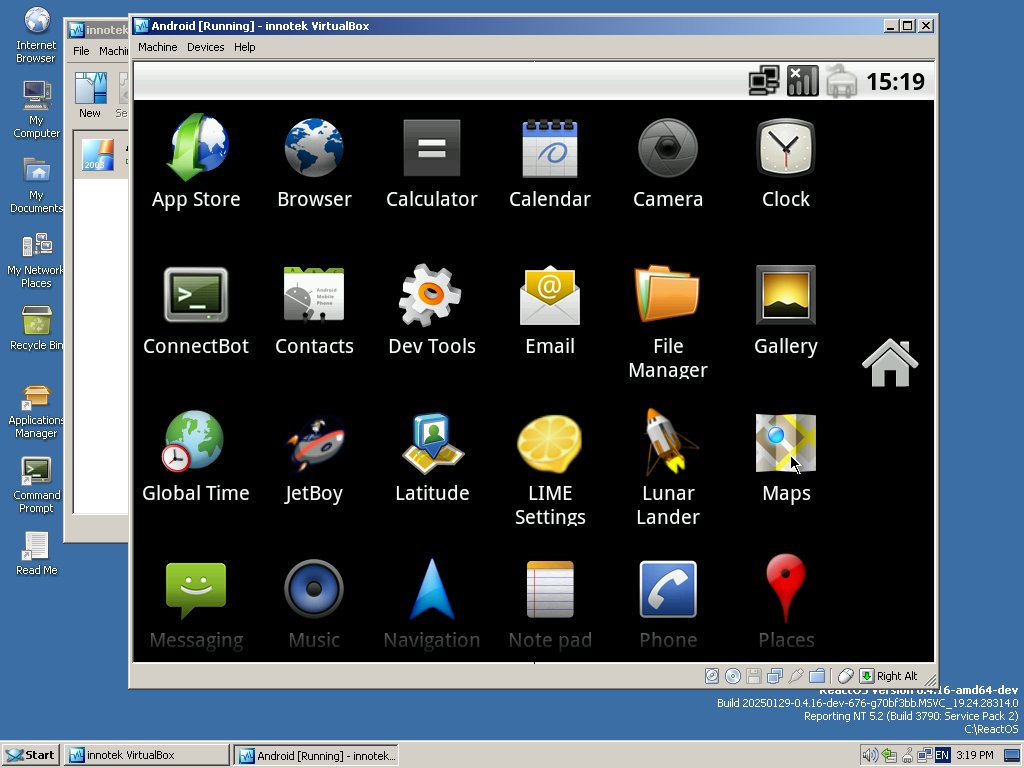Click the Android clock showing 15:19
The height and width of the screenshot is (768, 1024).
point(895,82)
